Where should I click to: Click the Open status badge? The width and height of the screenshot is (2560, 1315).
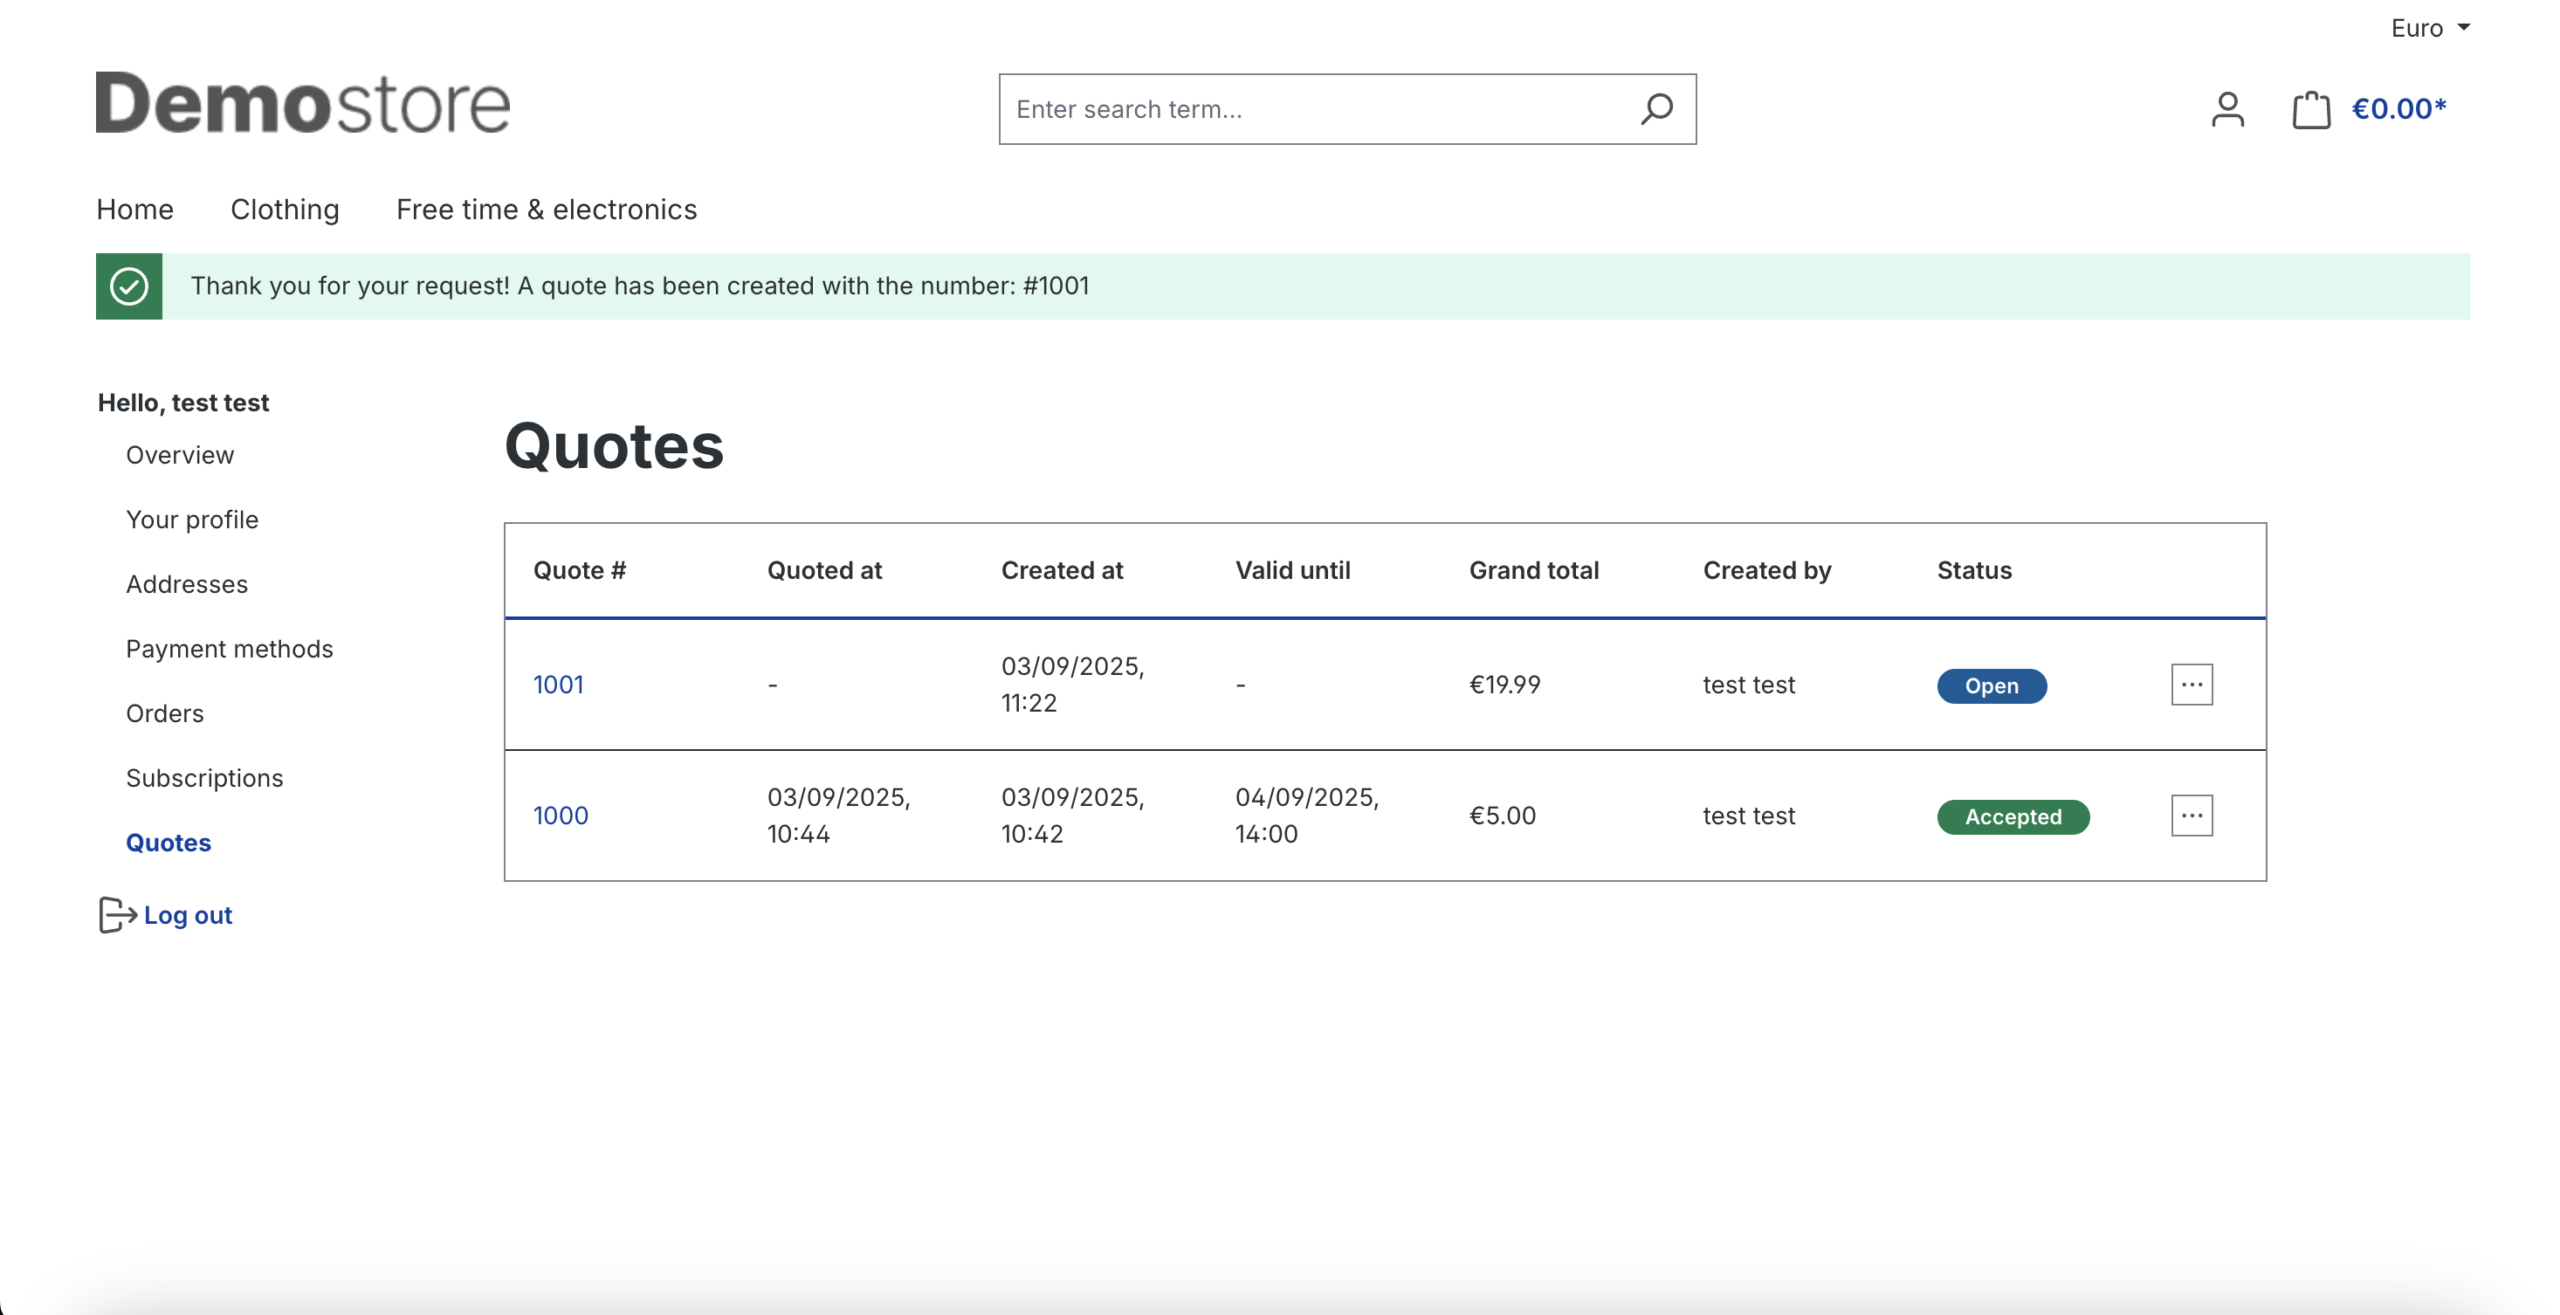click(x=1991, y=686)
